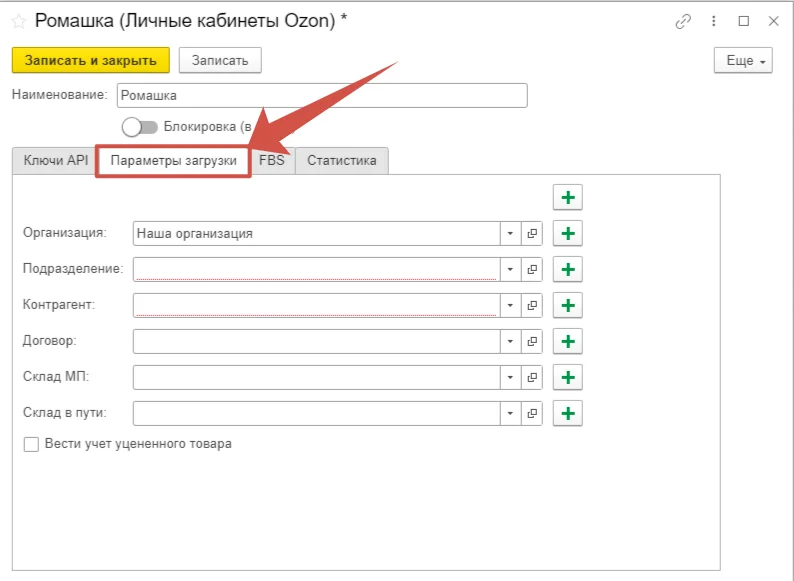
Task: Toggle the Блокировка switch
Action: pos(140,127)
